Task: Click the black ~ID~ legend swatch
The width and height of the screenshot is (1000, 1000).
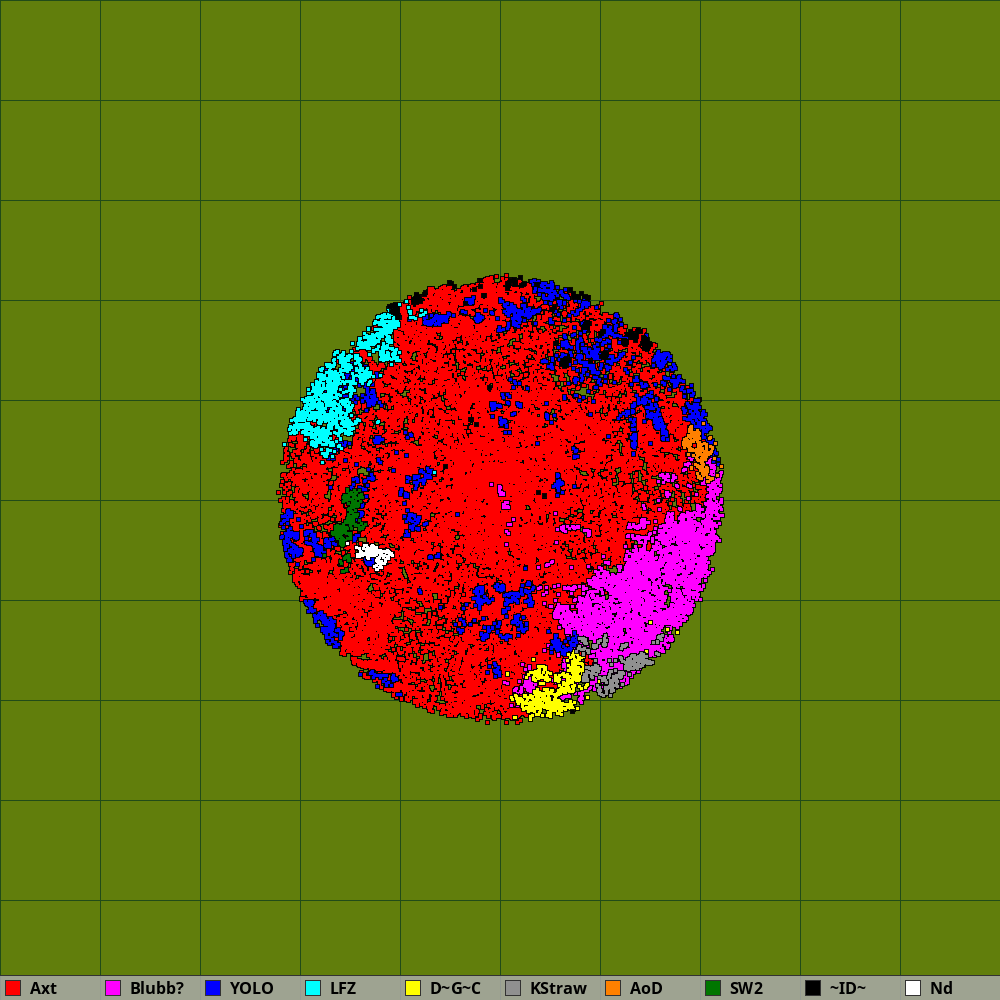Action: tap(813, 988)
